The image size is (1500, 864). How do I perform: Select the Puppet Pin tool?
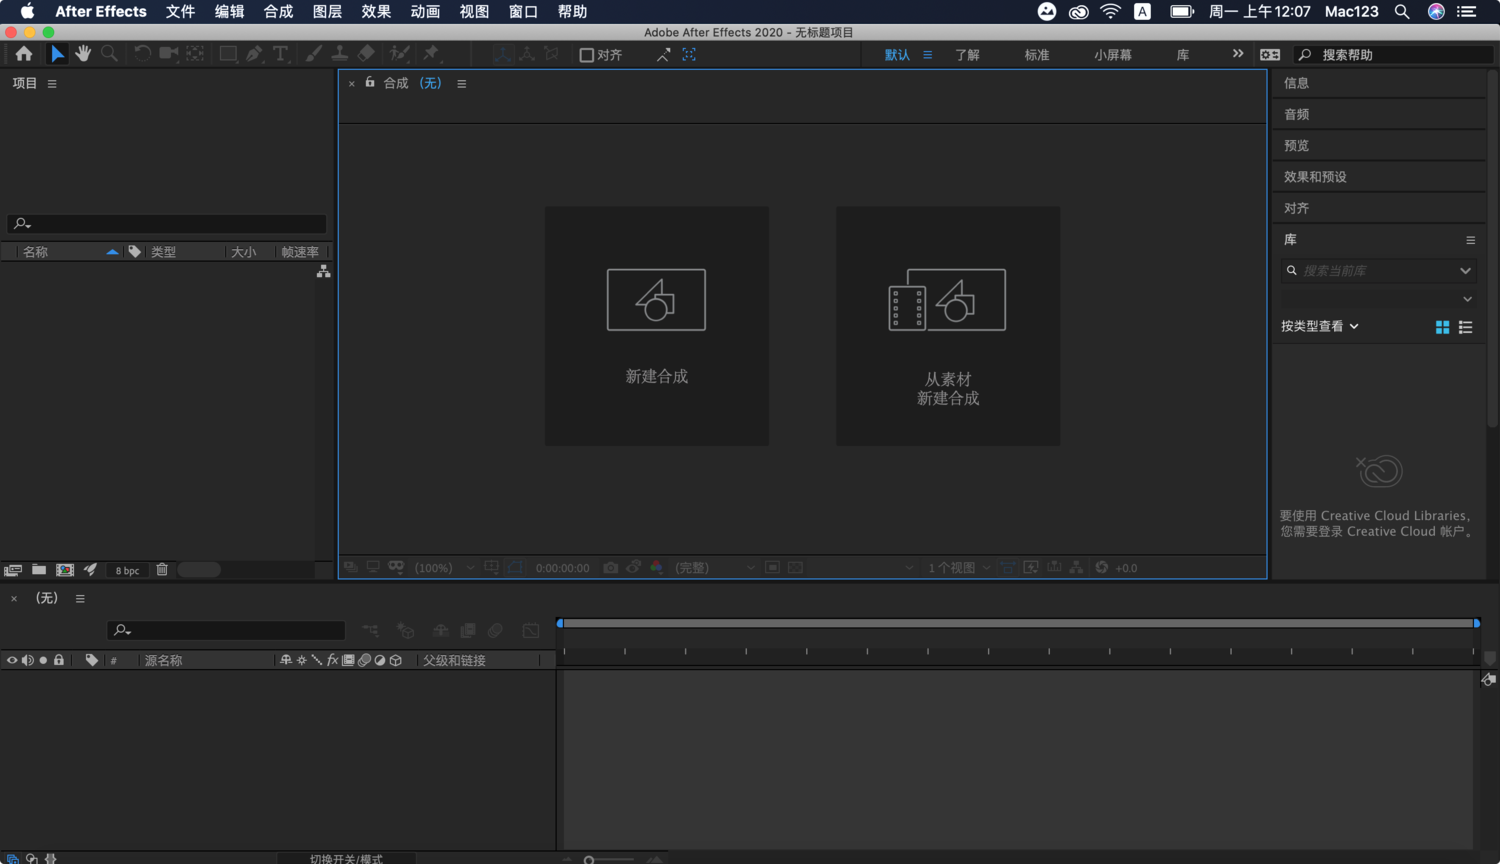click(431, 54)
